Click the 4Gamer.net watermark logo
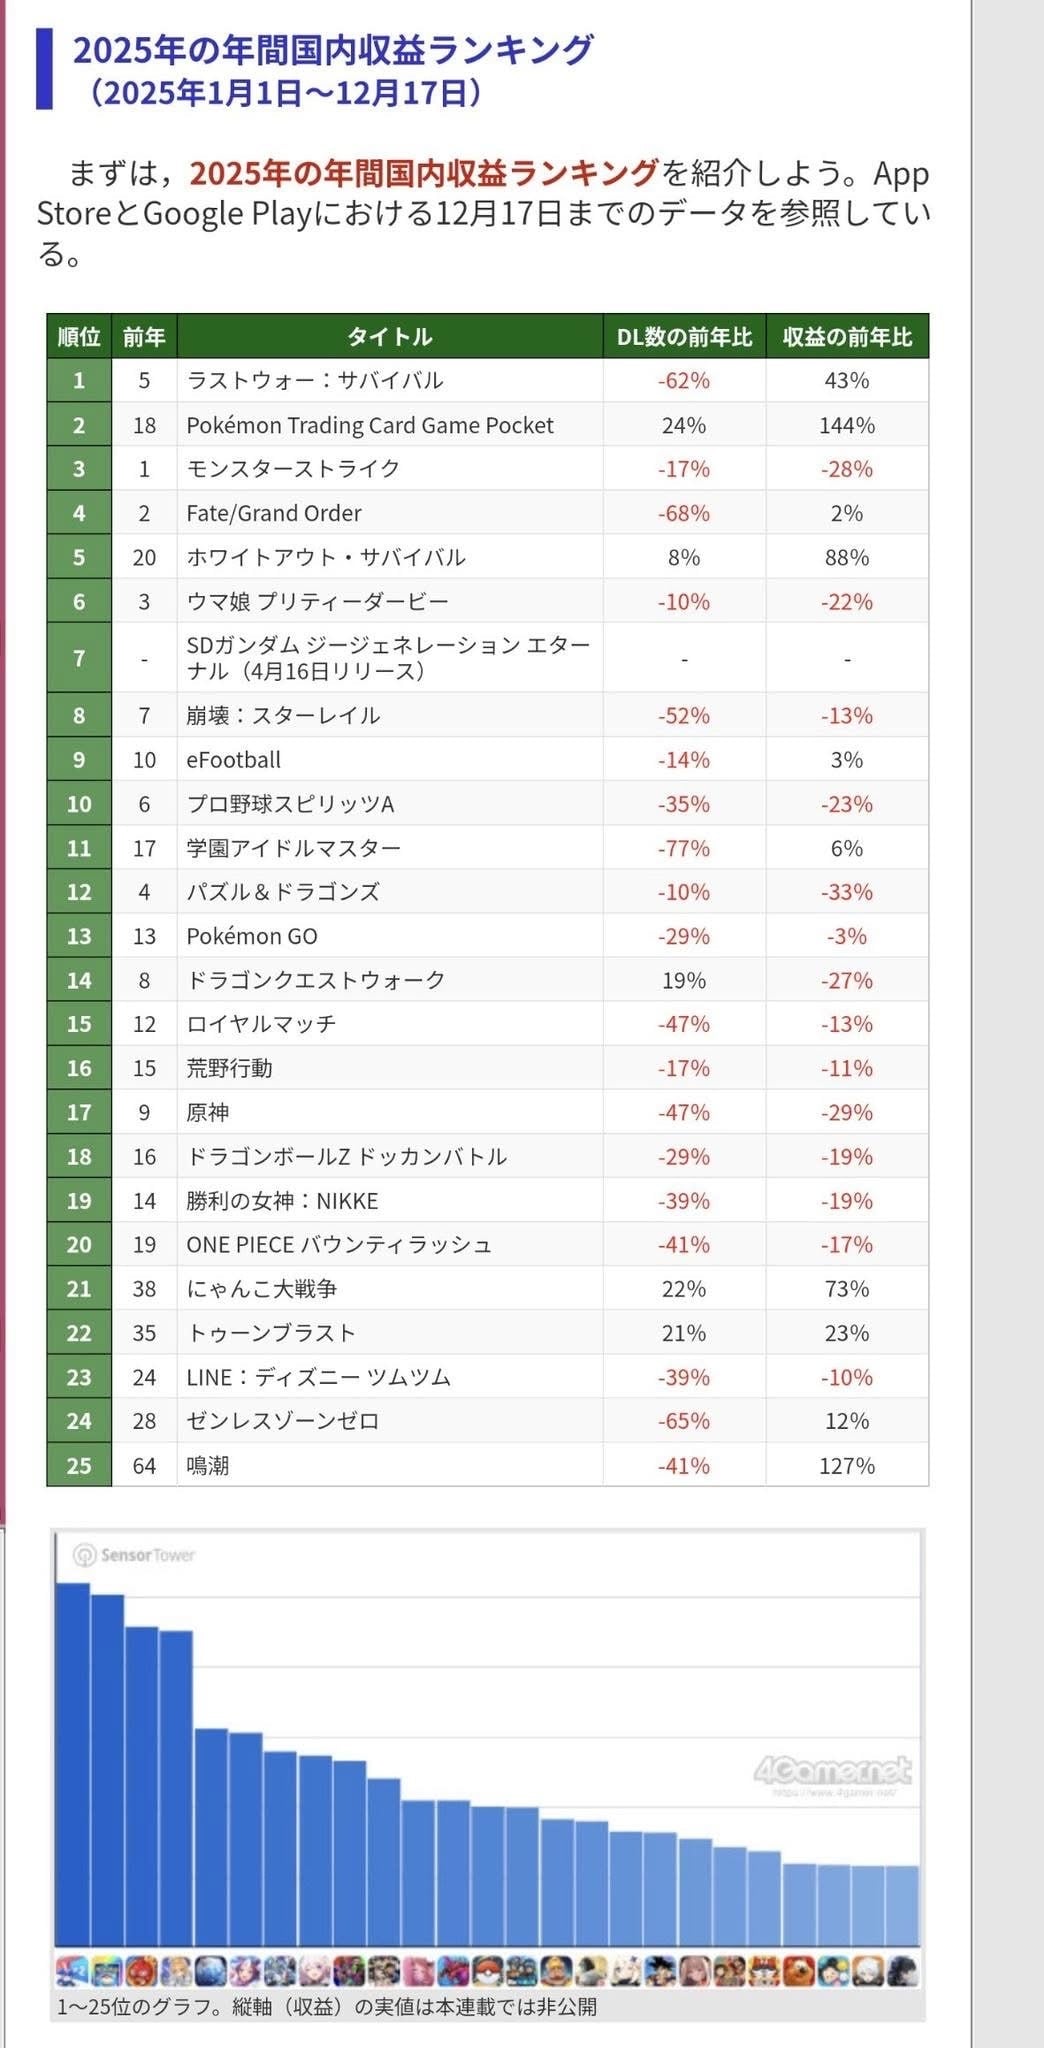 tap(832, 1772)
